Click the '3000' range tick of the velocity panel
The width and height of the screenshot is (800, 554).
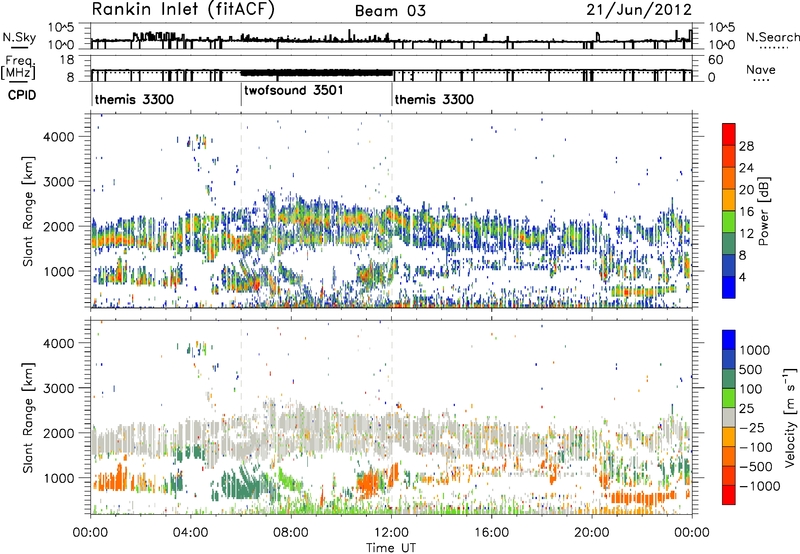coord(59,388)
